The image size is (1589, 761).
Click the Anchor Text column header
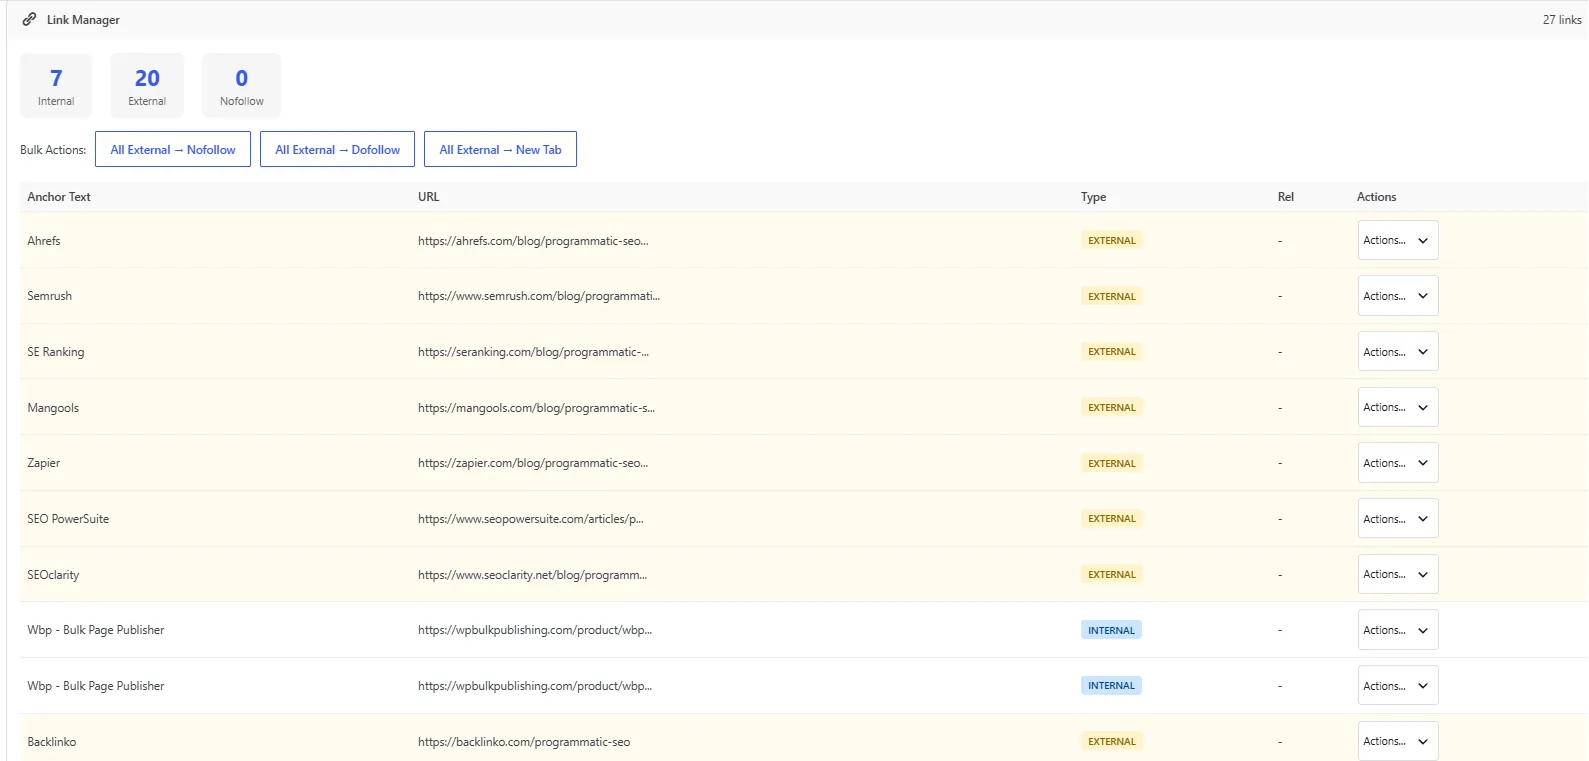pyautogui.click(x=59, y=197)
